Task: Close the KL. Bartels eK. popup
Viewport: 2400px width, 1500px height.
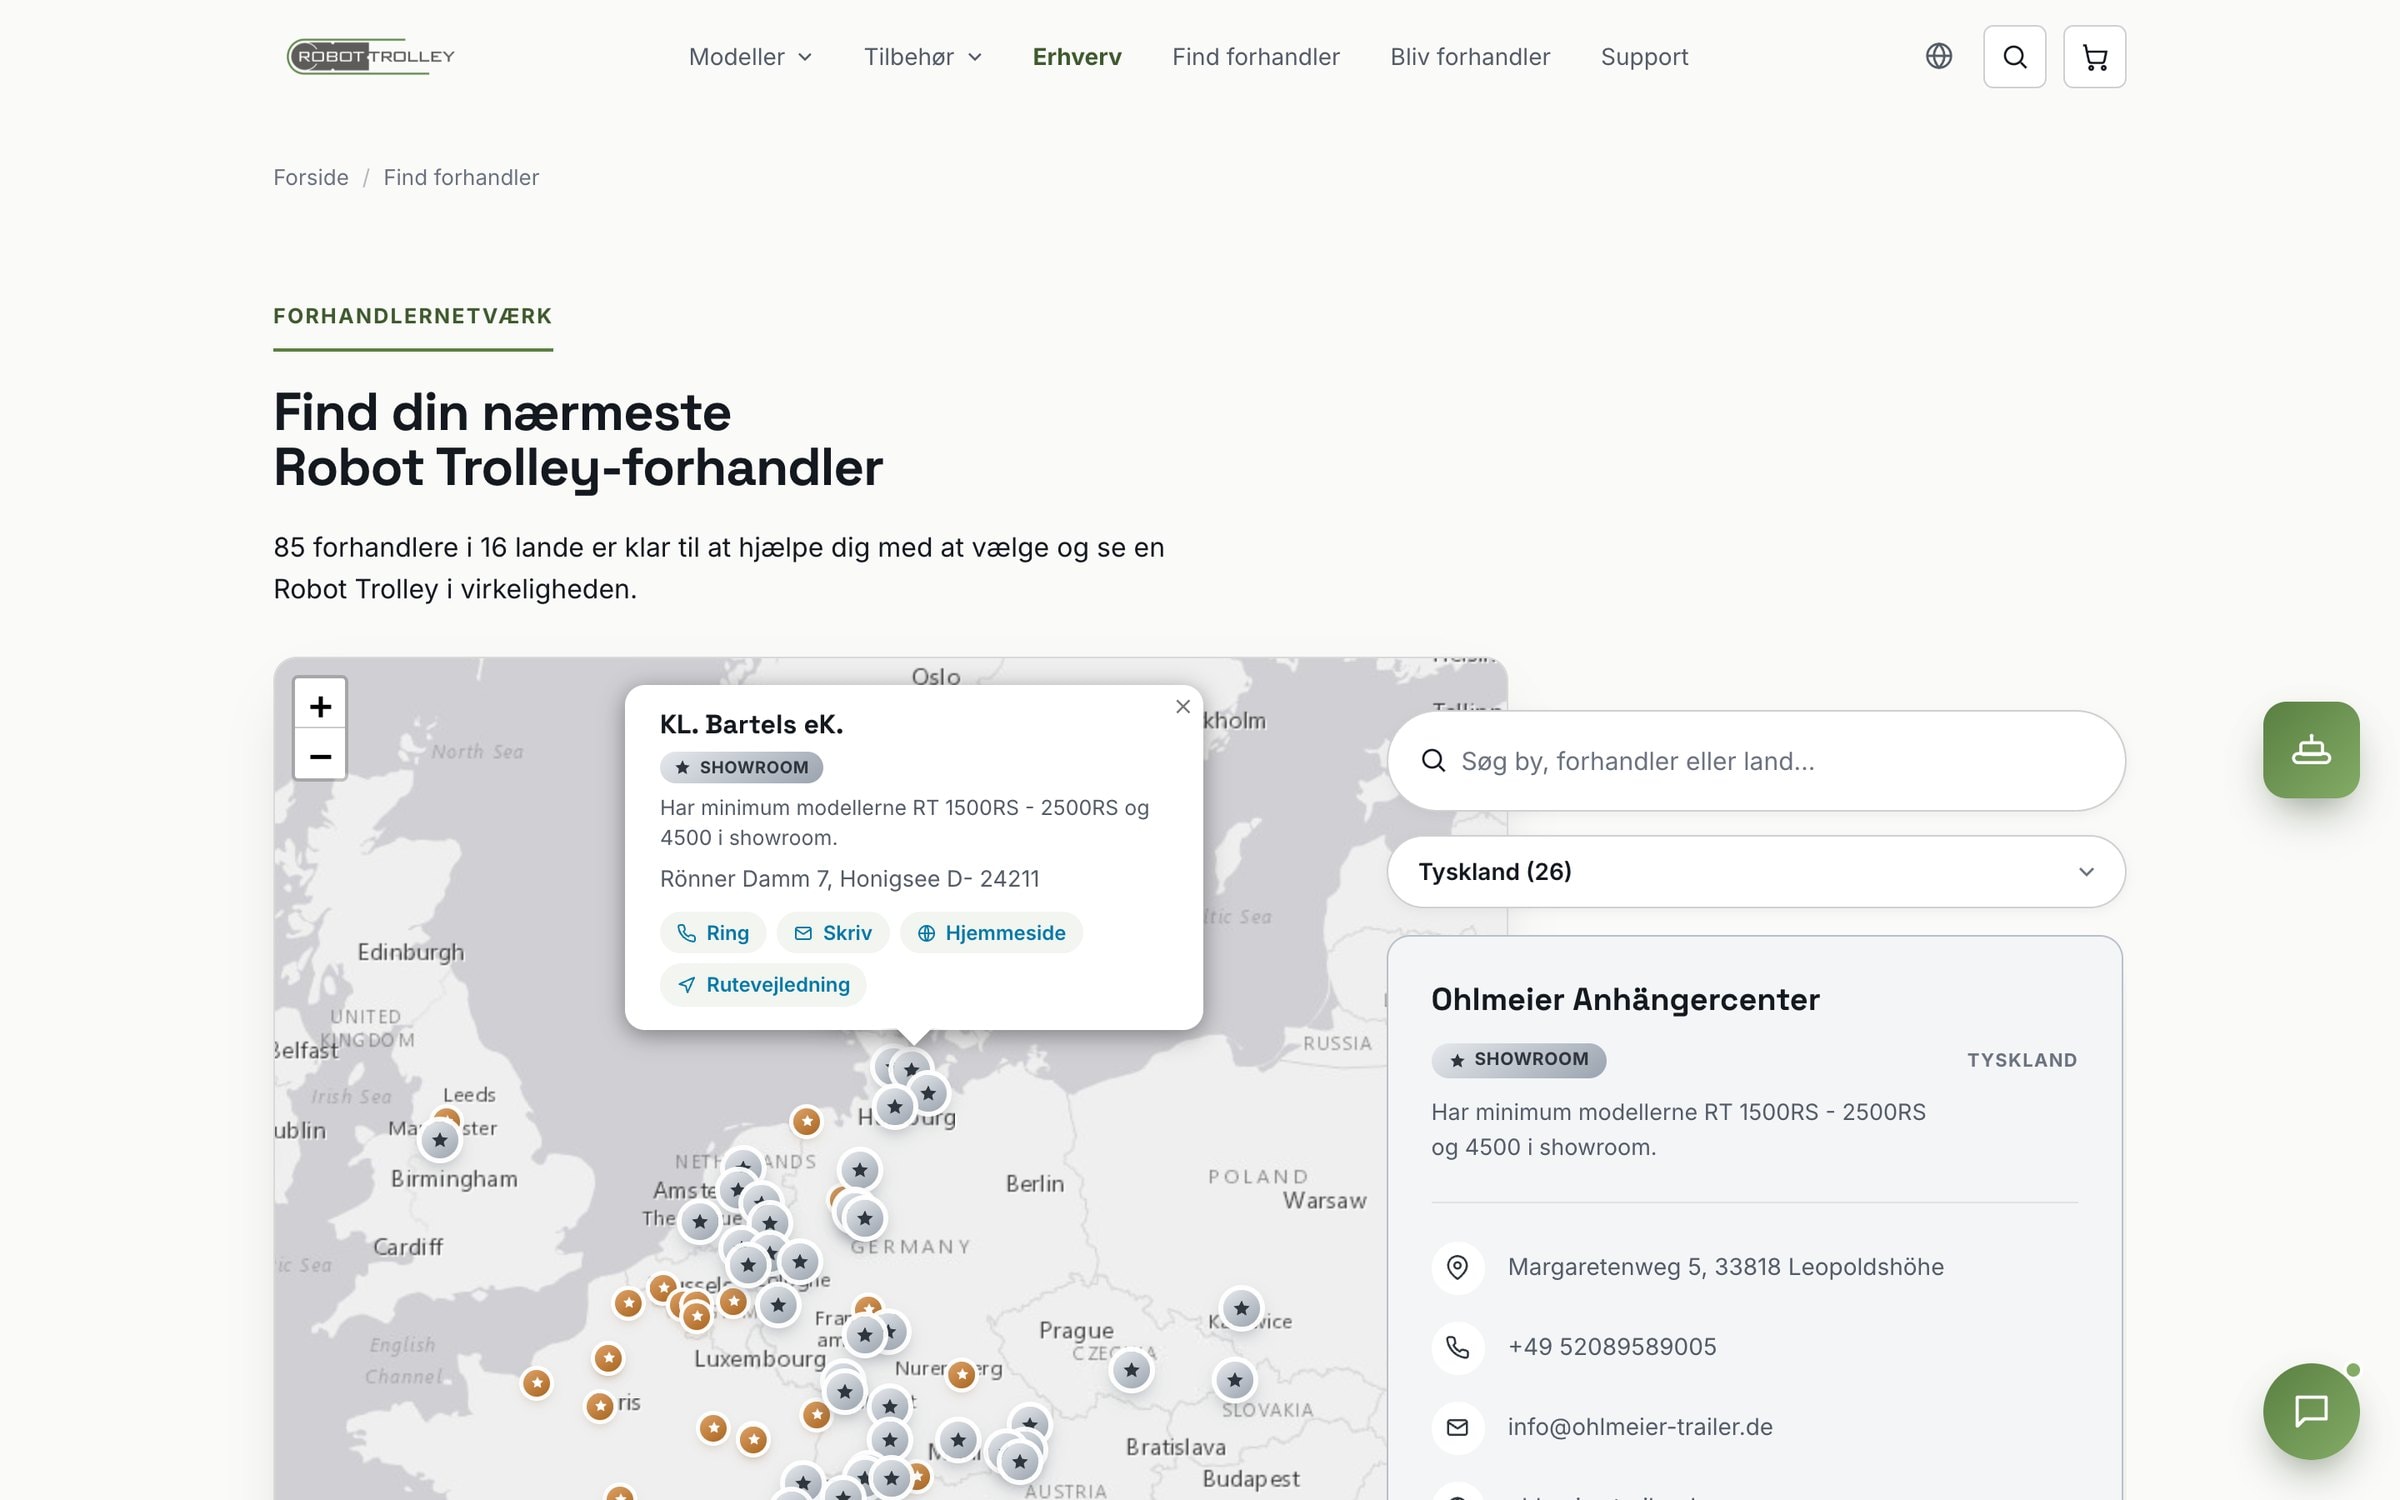Action: click(1183, 707)
